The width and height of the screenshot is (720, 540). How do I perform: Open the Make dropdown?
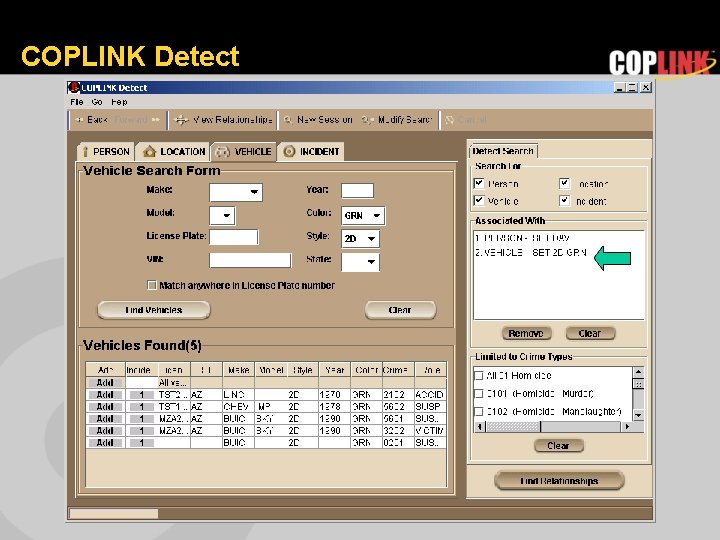click(236, 192)
